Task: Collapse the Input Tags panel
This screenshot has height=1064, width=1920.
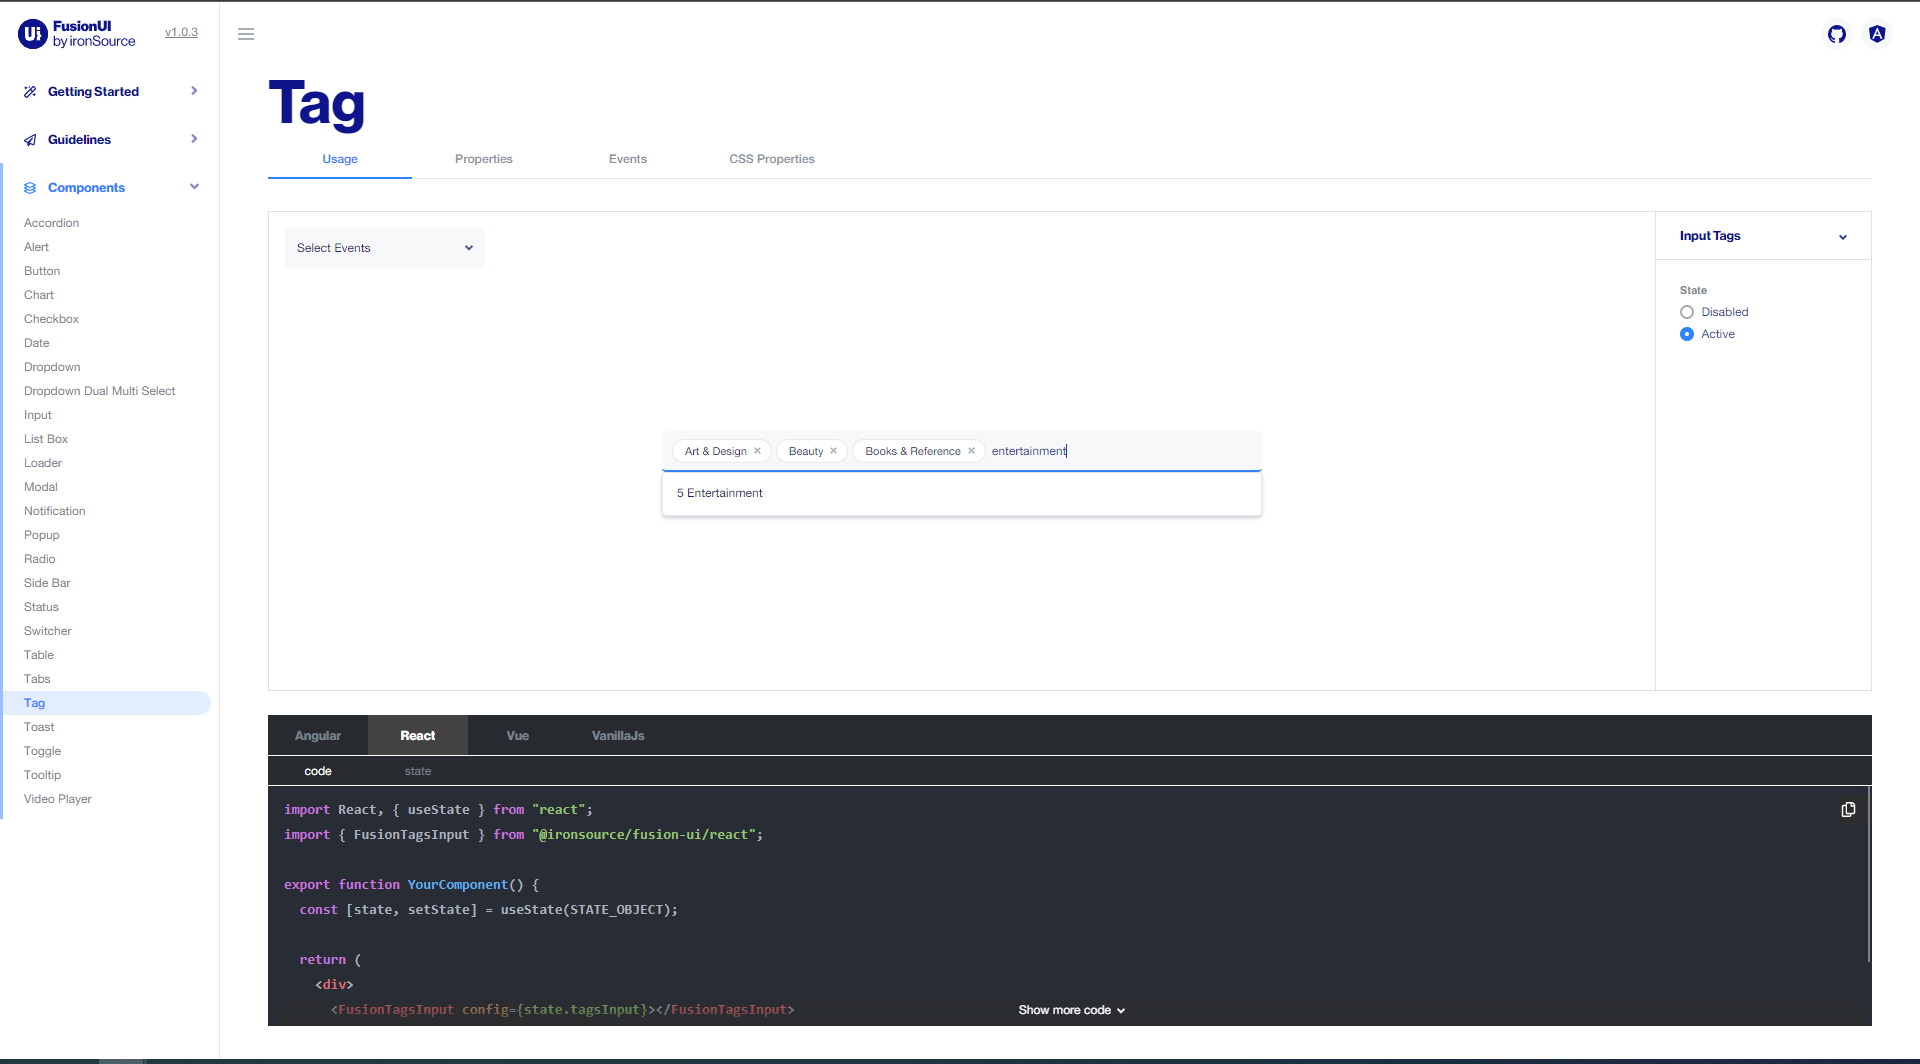Action: point(1843,237)
